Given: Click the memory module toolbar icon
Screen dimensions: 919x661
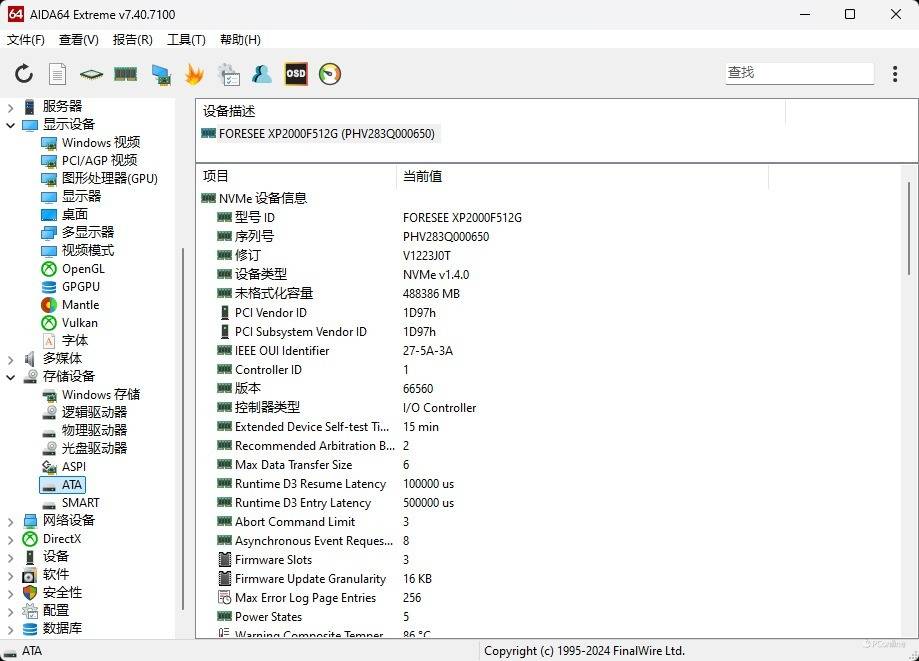Looking at the screenshot, I should coord(125,74).
